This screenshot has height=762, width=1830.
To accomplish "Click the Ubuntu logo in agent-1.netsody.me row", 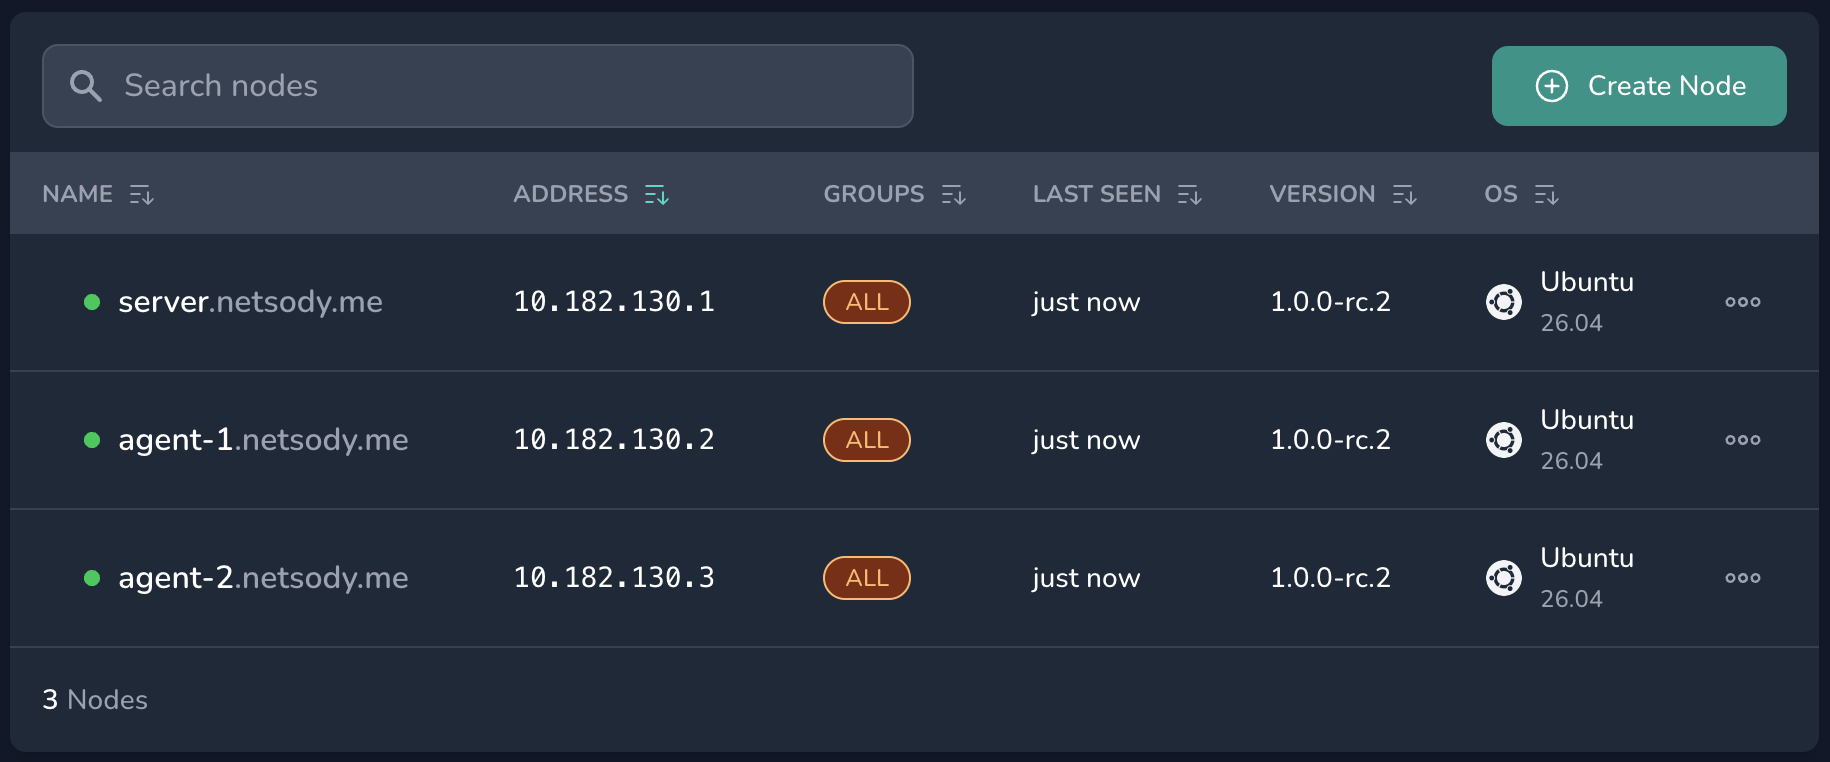I will point(1504,440).
